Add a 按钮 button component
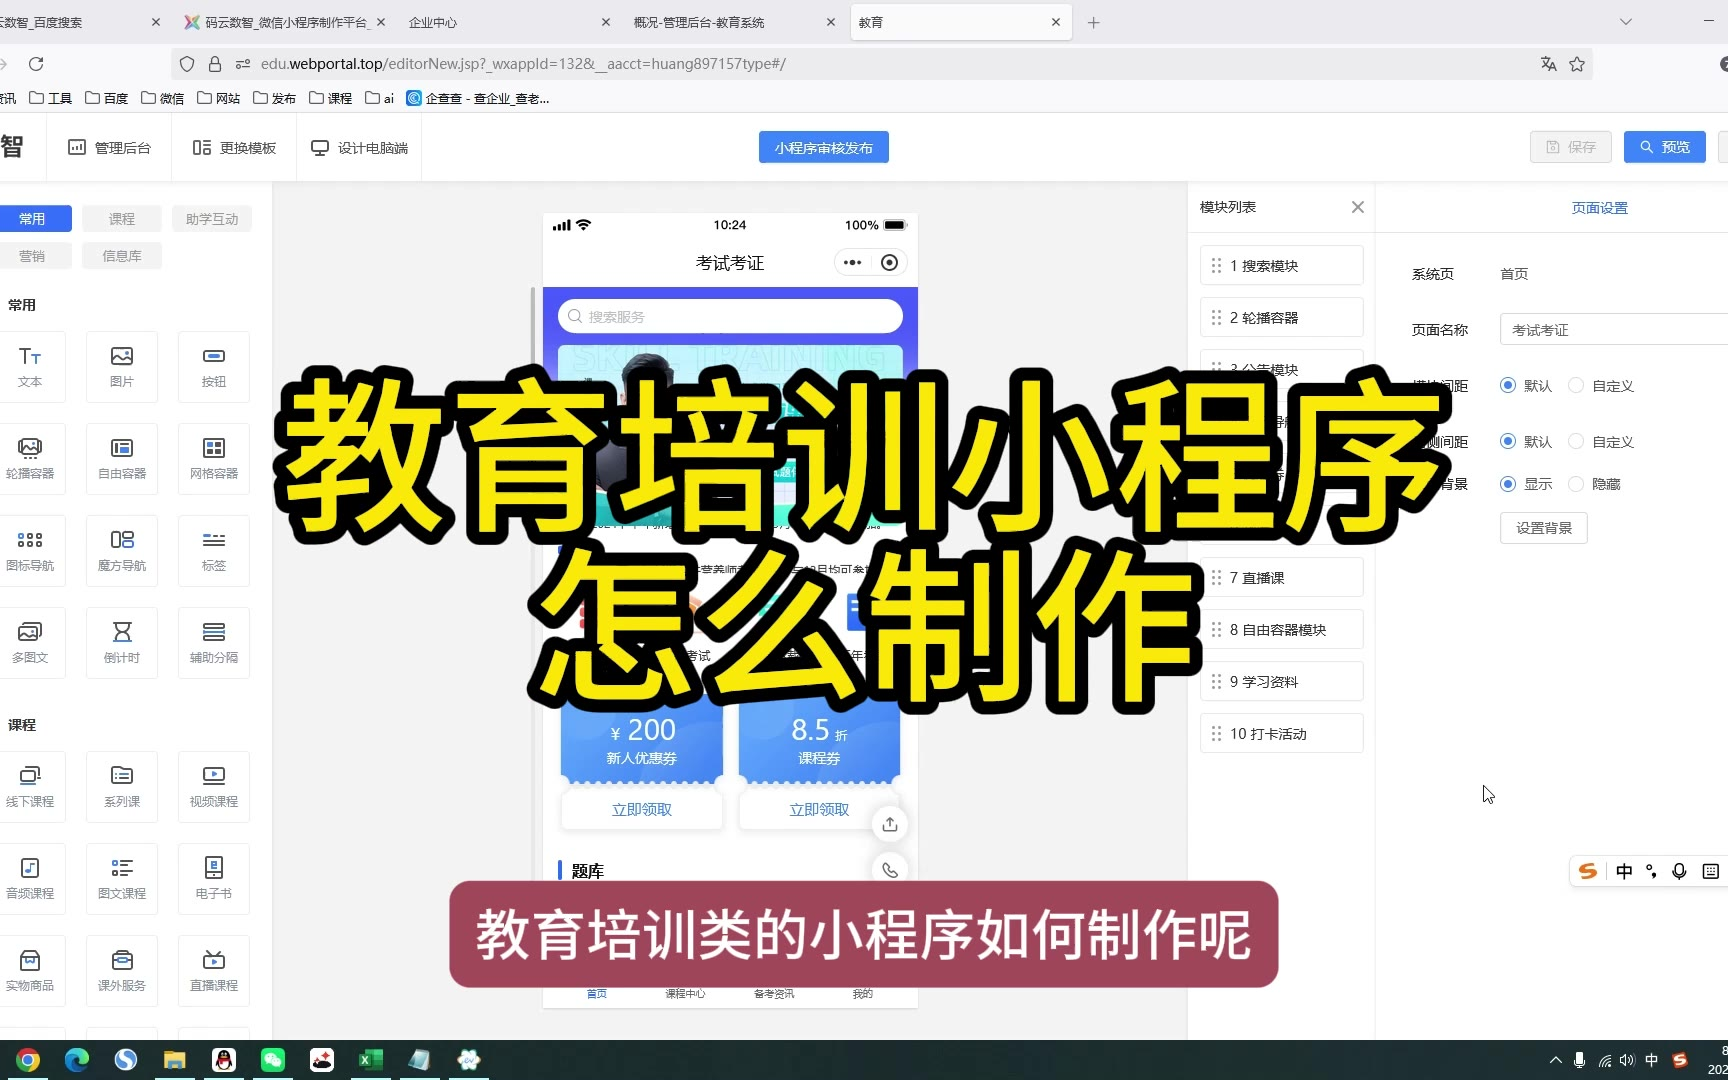Image resolution: width=1728 pixels, height=1080 pixels. 214,367
